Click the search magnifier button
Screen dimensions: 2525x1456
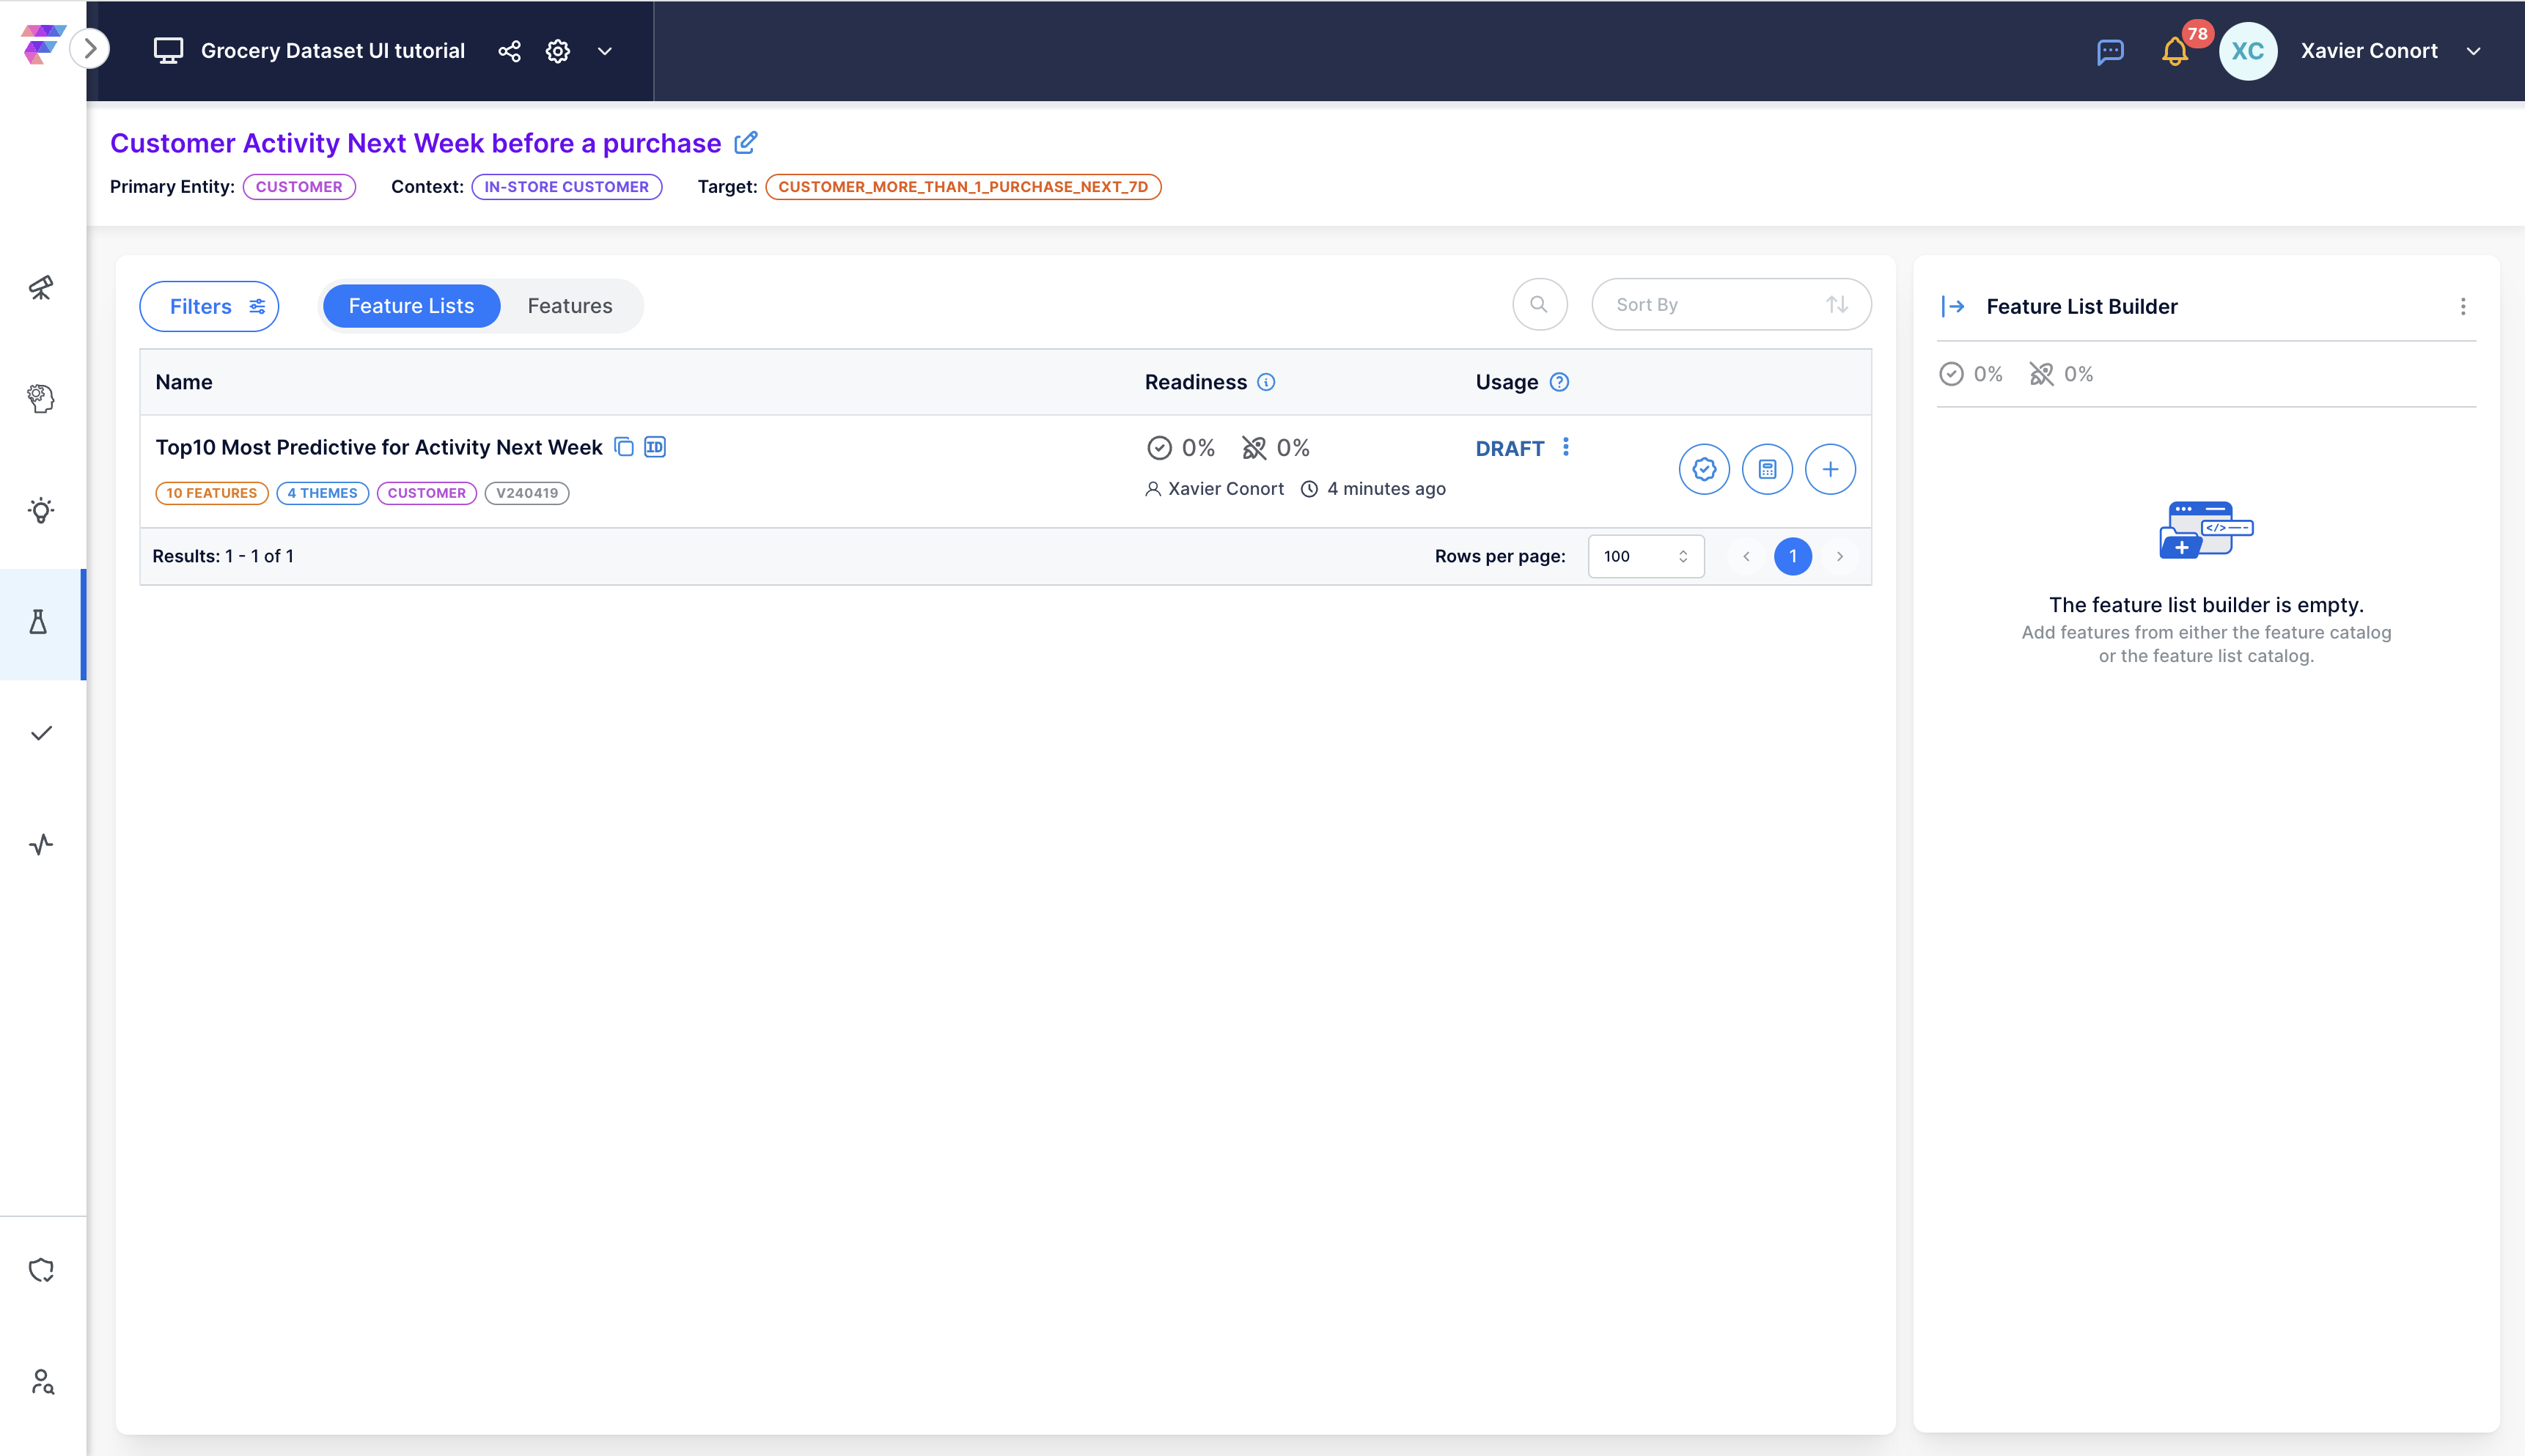click(x=1539, y=304)
